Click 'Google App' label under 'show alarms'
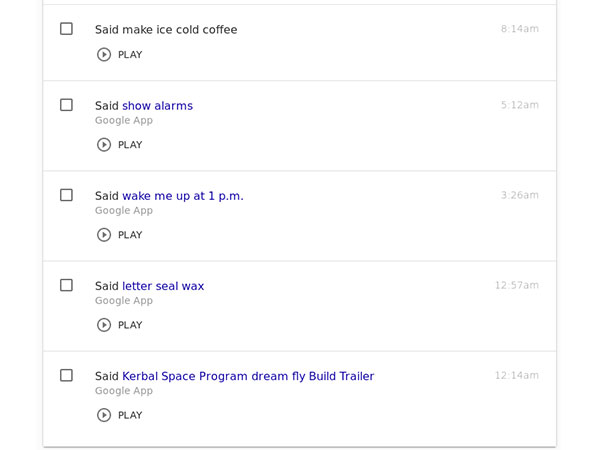The image size is (600, 450). click(x=124, y=121)
